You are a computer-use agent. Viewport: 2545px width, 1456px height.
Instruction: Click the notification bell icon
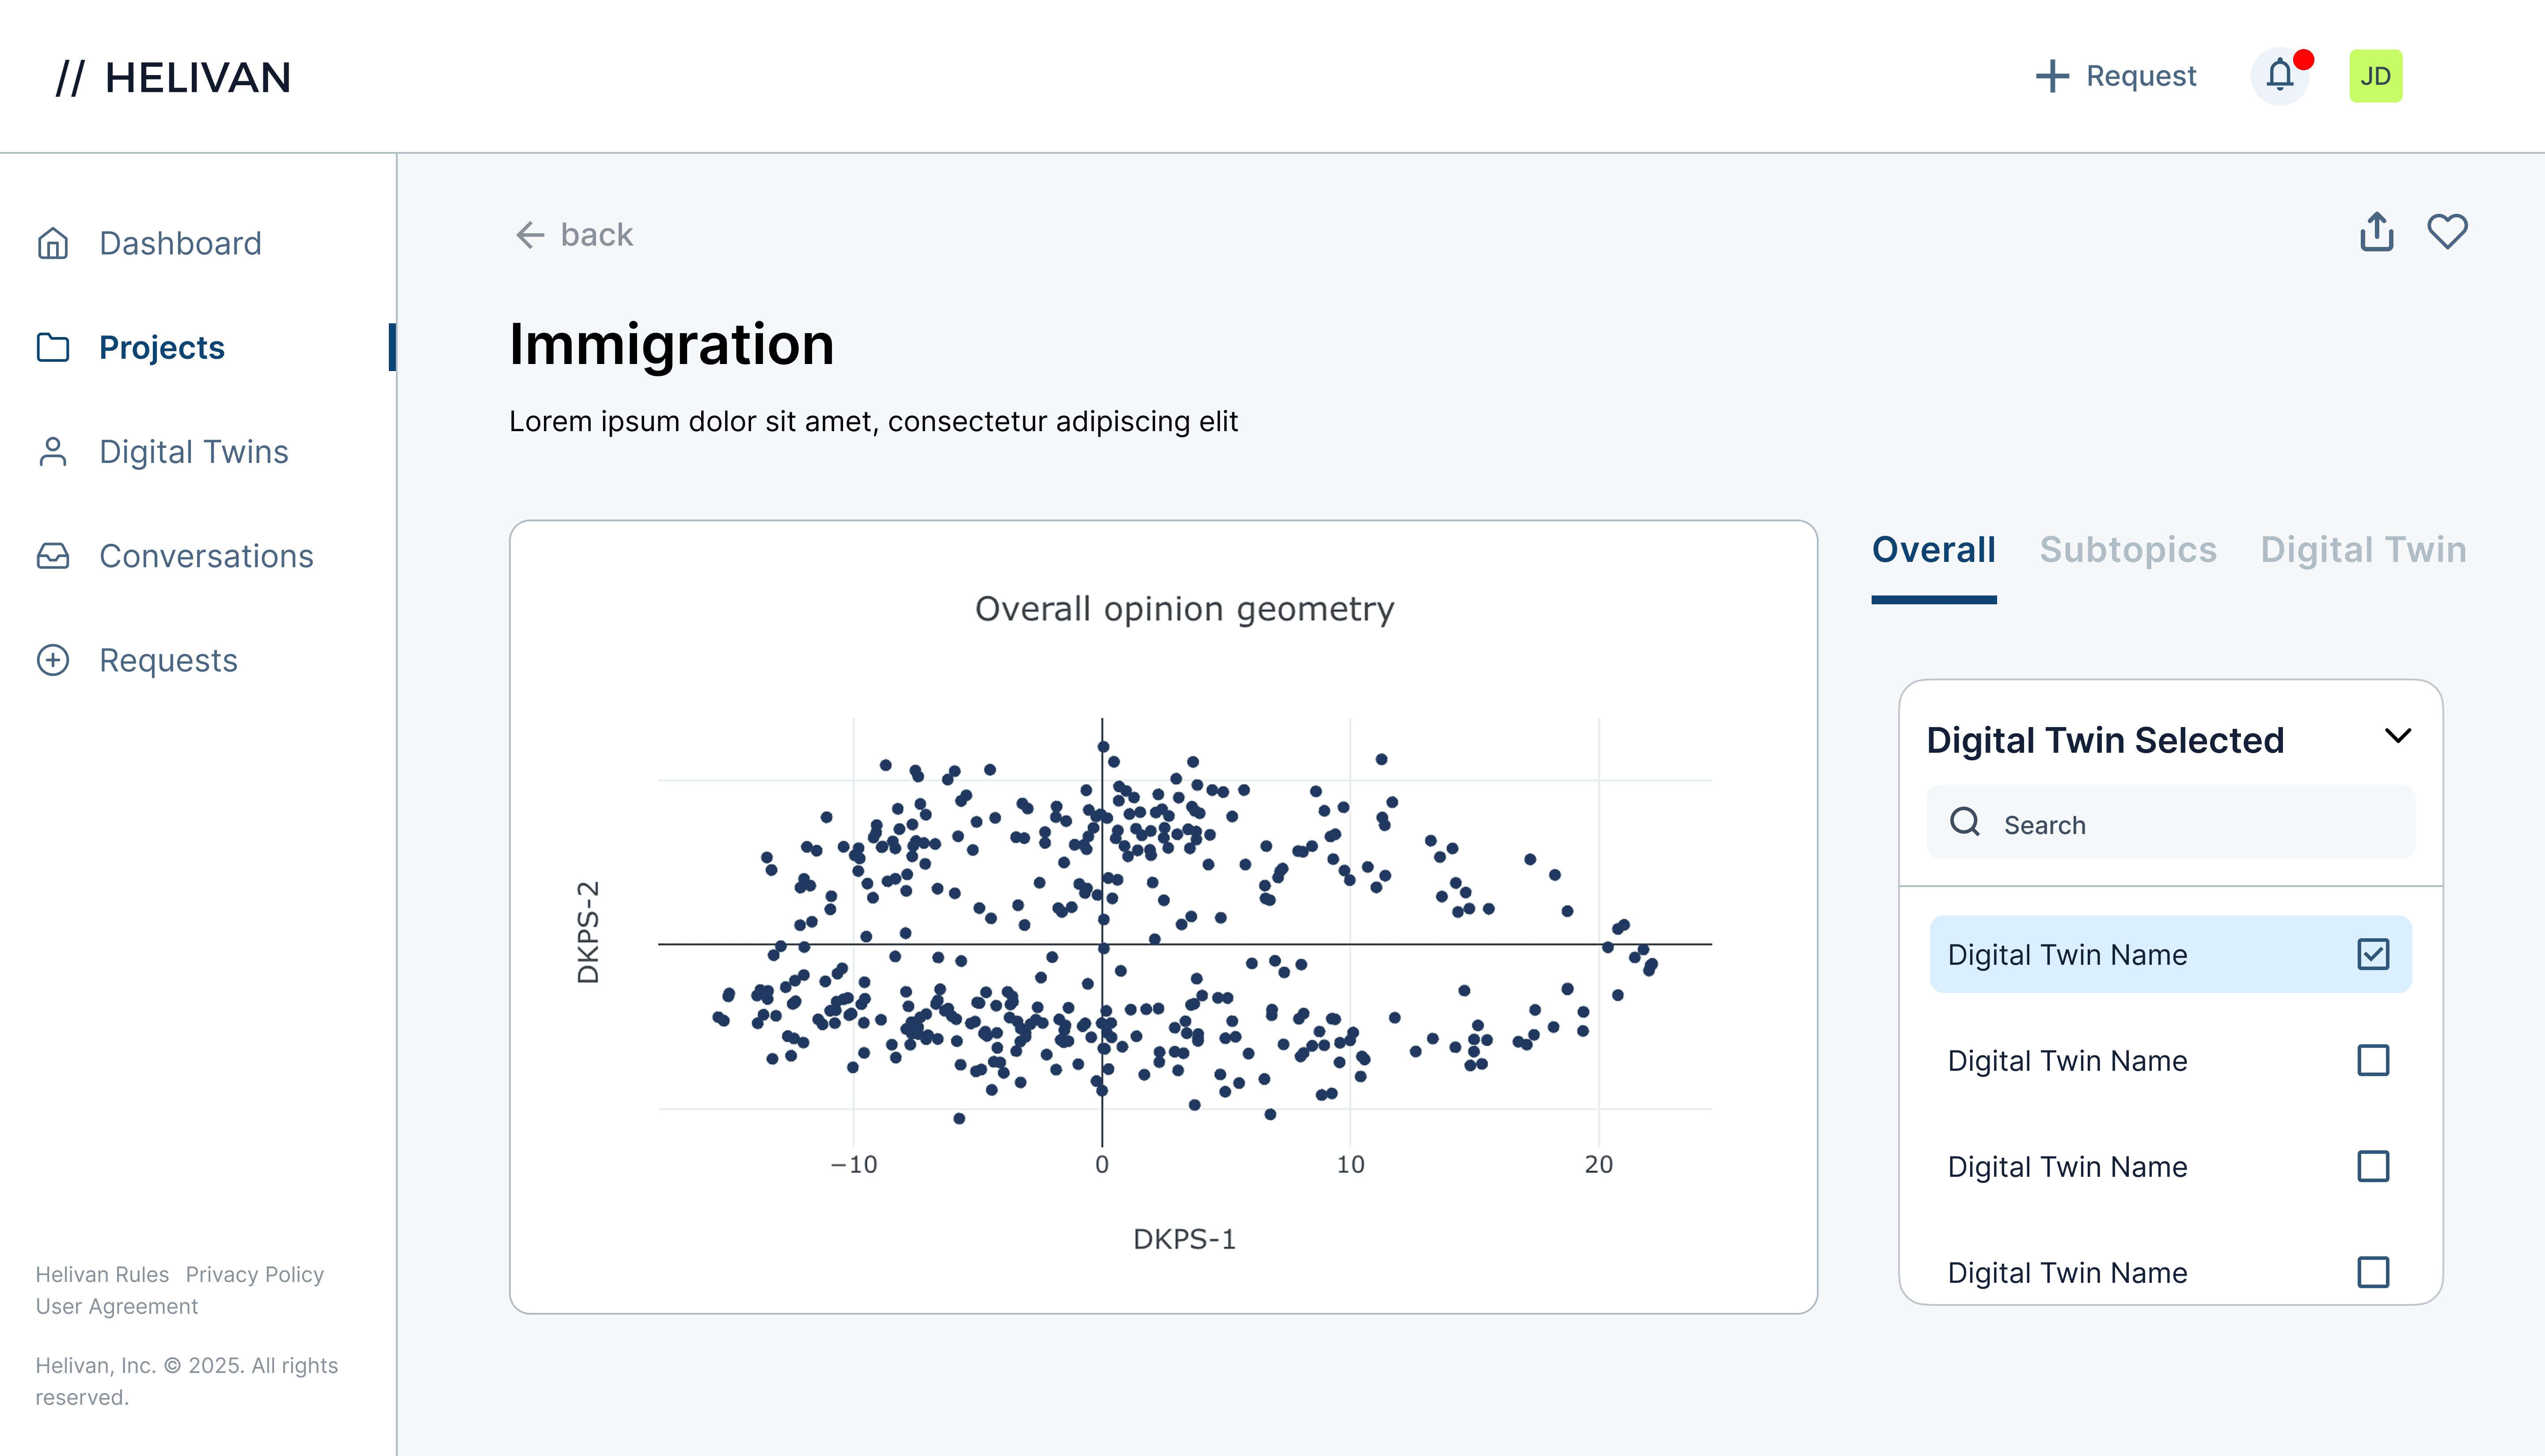2279,76
